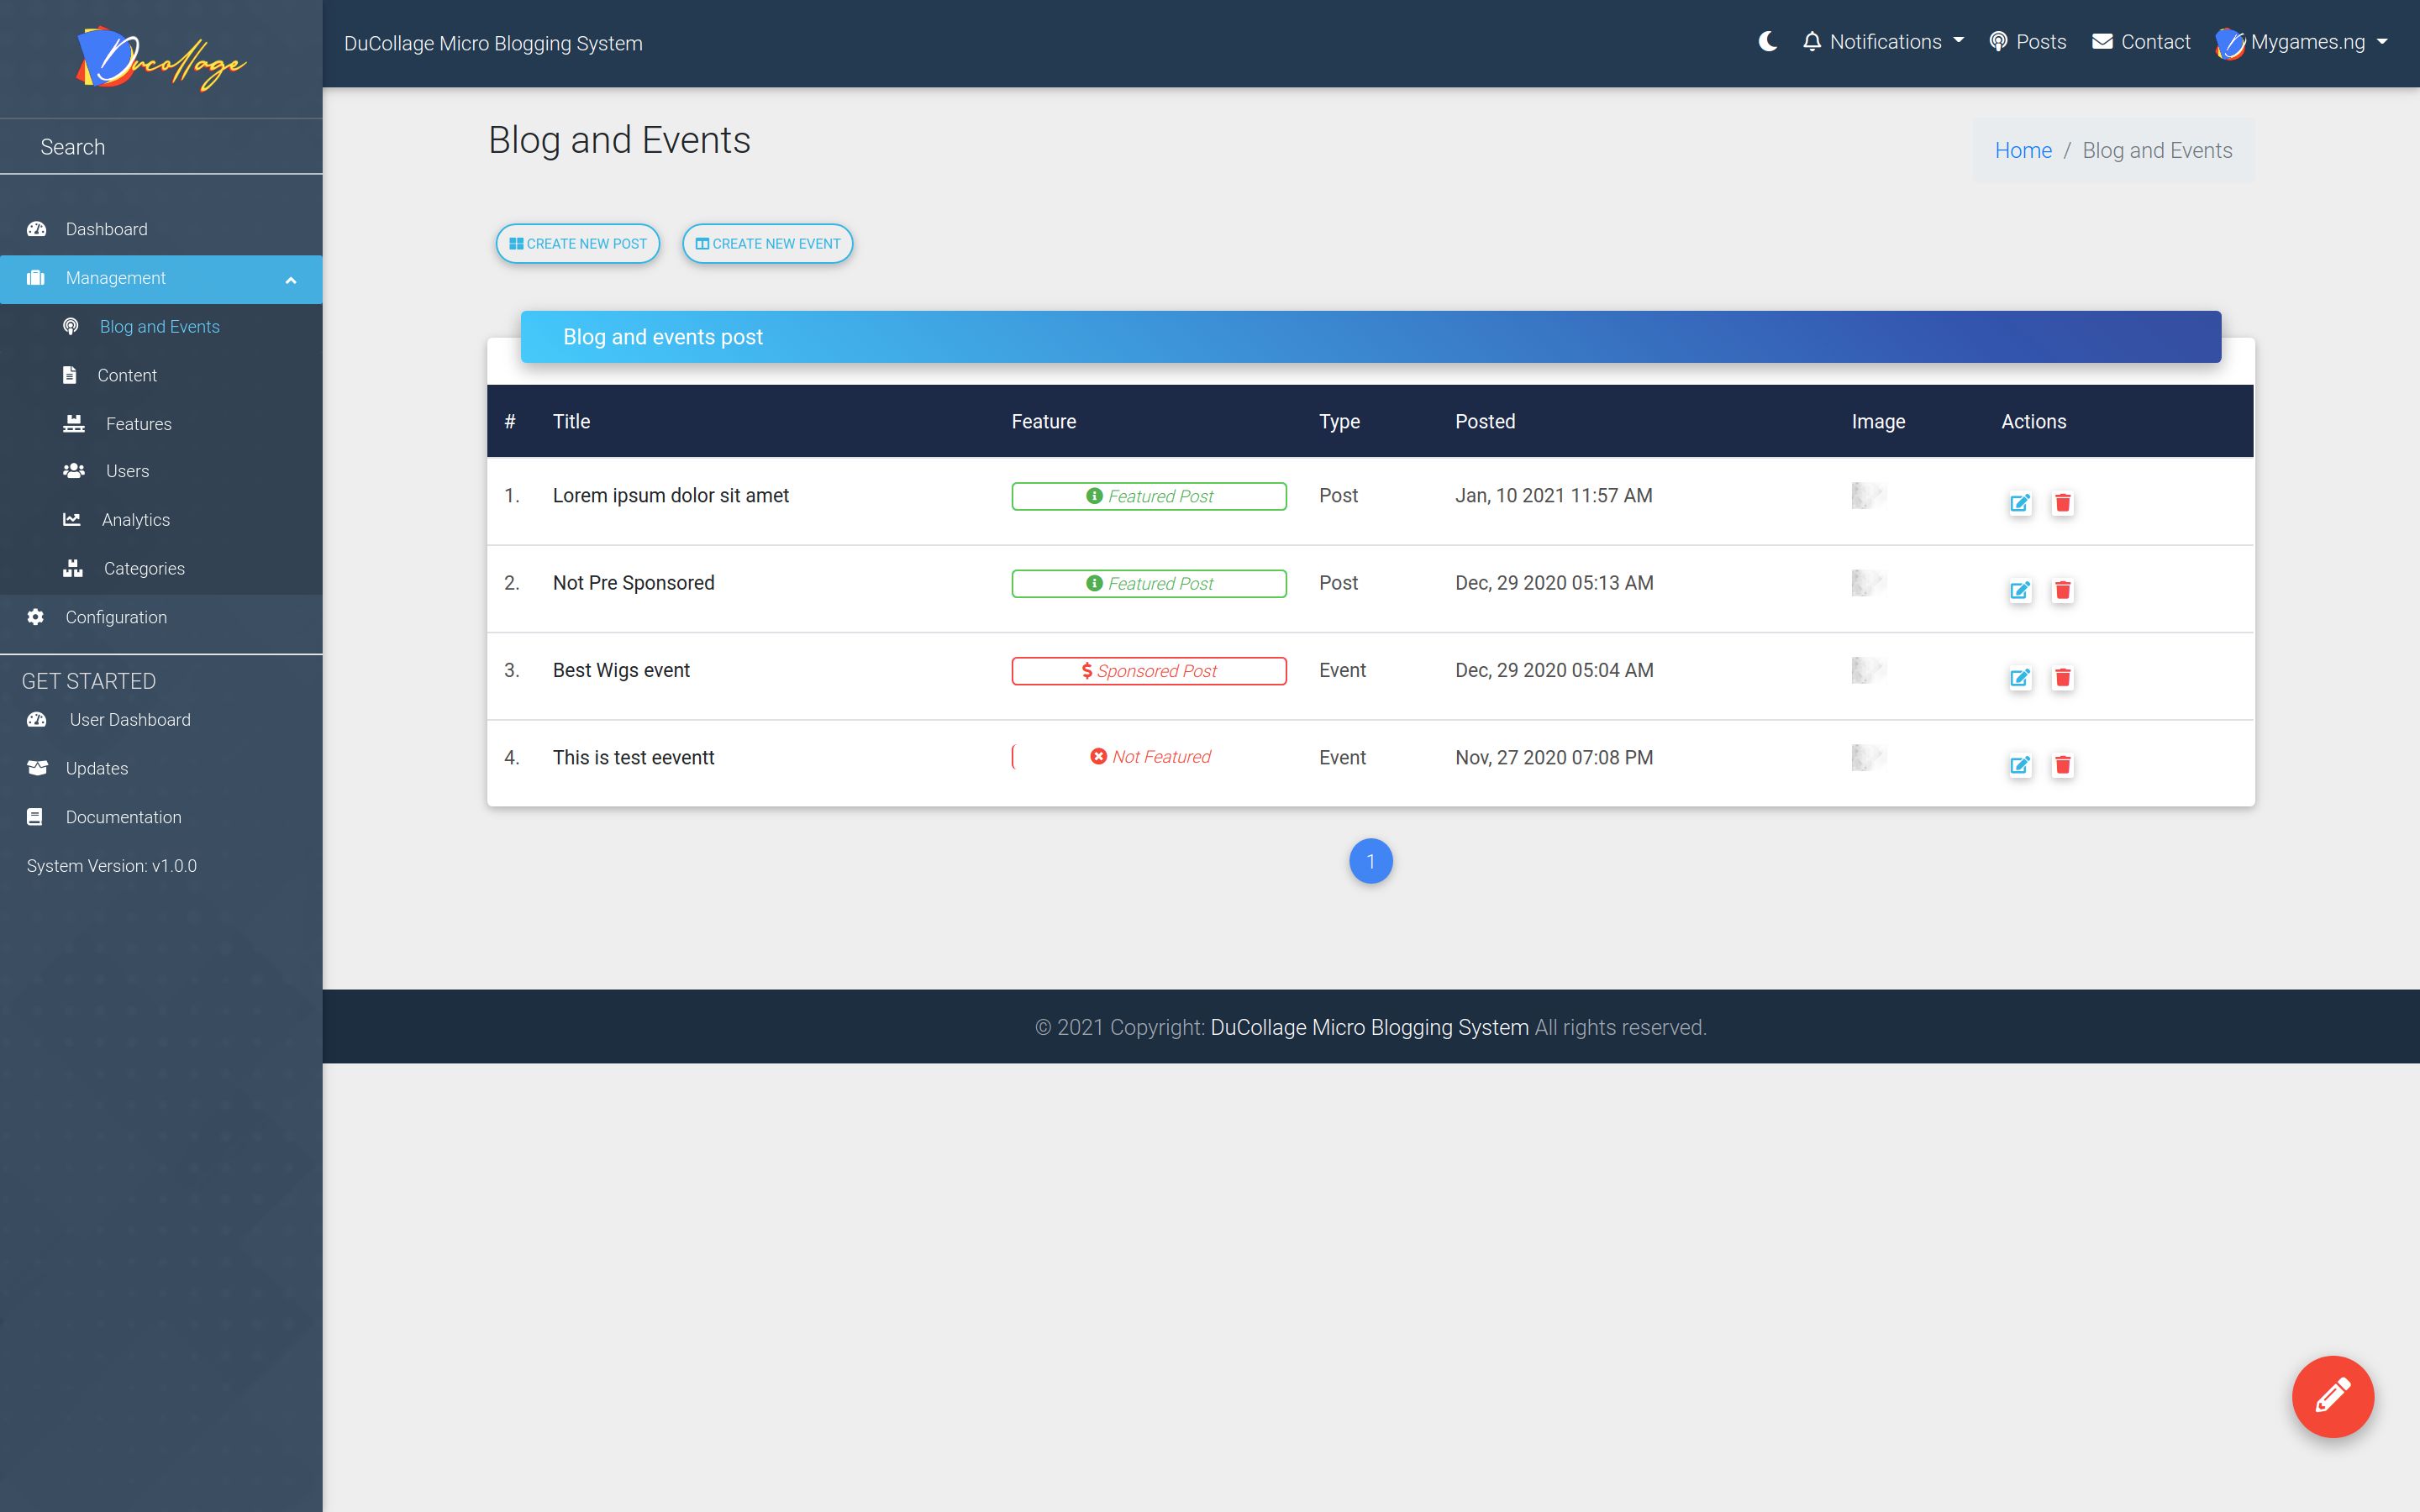Screen dimensions: 2420x1512
Task: Delete the Lorem ipsum dolor sit amet post
Action: click(x=2062, y=503)
